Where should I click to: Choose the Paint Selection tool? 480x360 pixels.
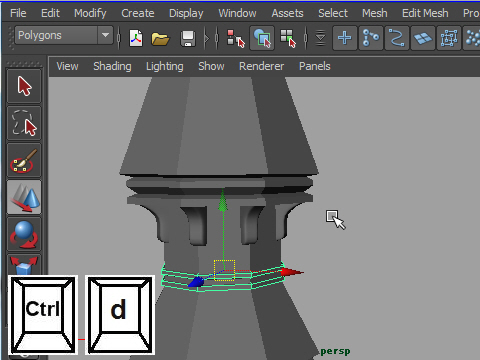tap(24, 160)
